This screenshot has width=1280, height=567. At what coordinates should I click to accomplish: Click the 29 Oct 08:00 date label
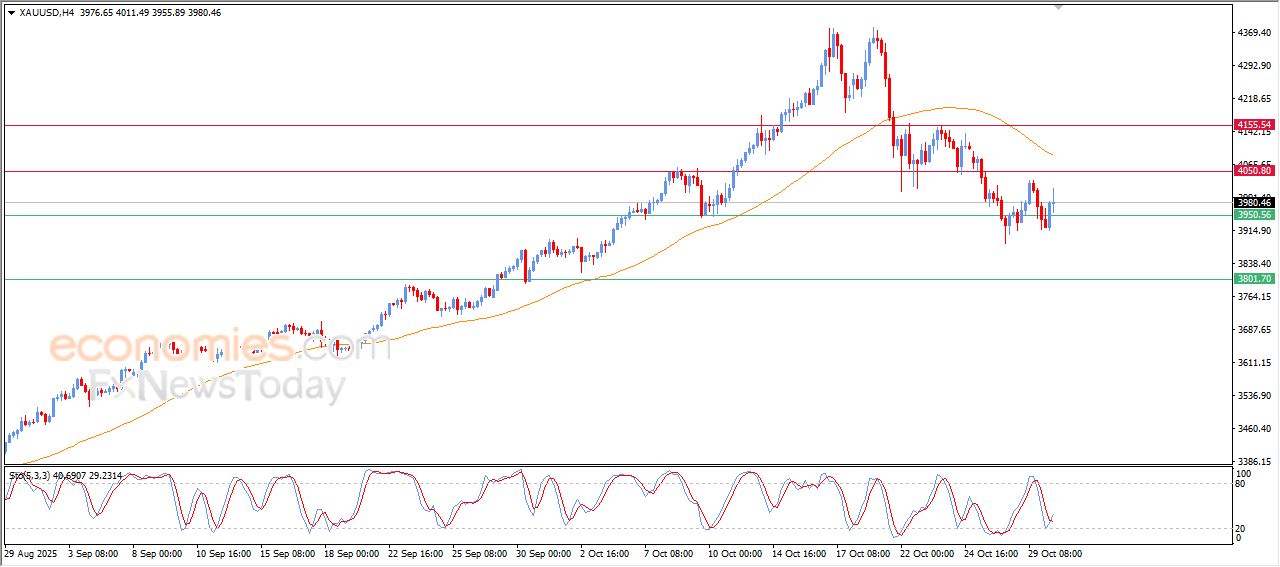[1054, 553]
